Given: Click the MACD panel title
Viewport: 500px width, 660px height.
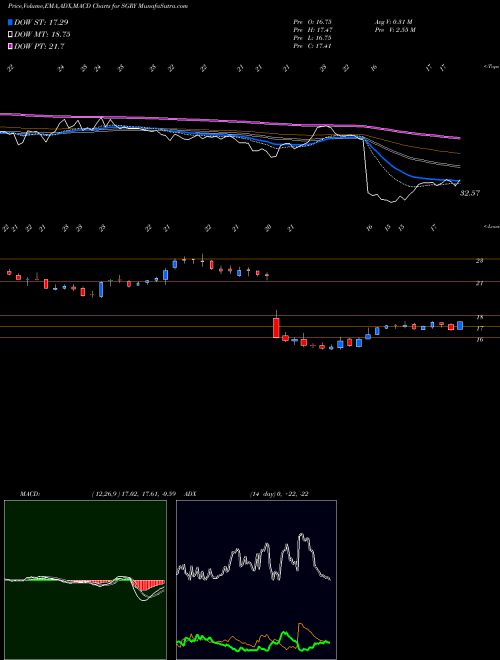Looking at the screenshot, I should [x=30, y=494].
